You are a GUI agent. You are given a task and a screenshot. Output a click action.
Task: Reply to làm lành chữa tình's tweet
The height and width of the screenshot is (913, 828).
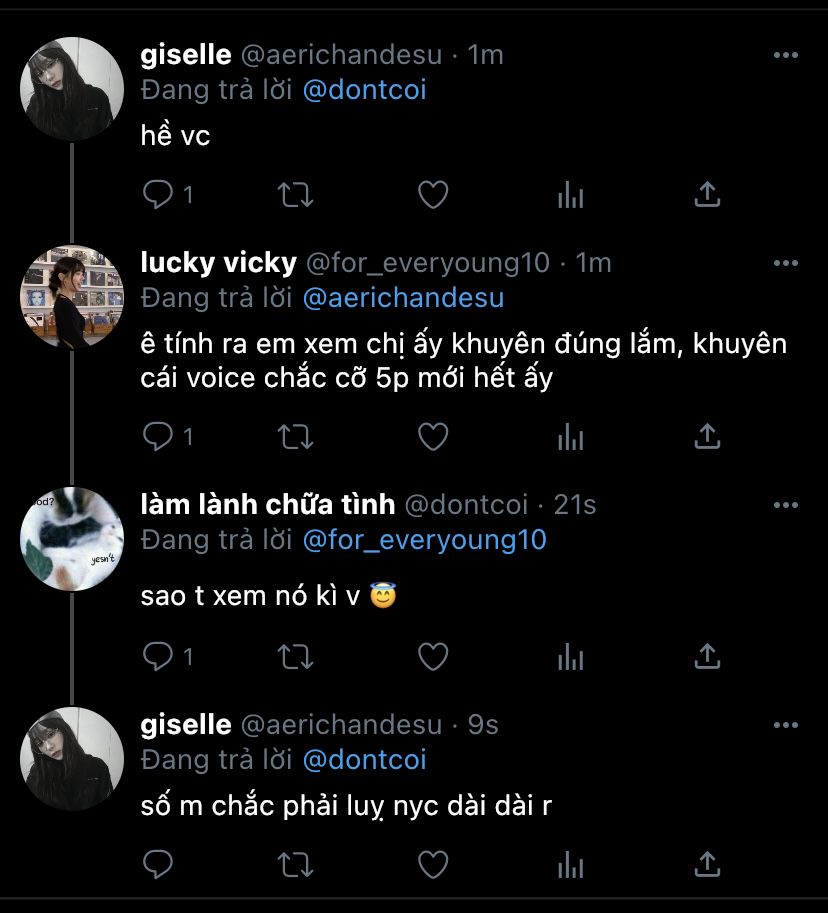coord(158,656)
